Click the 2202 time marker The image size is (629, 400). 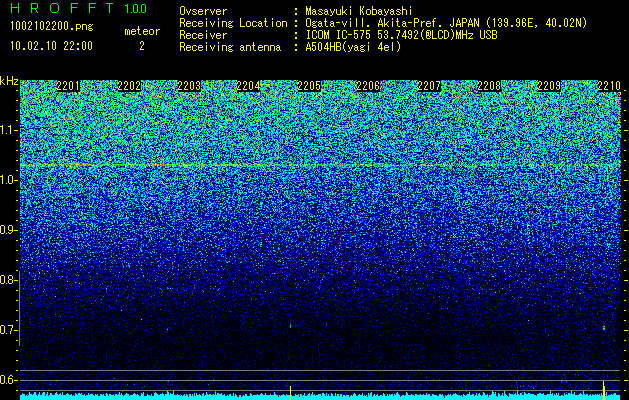(129, 86)
